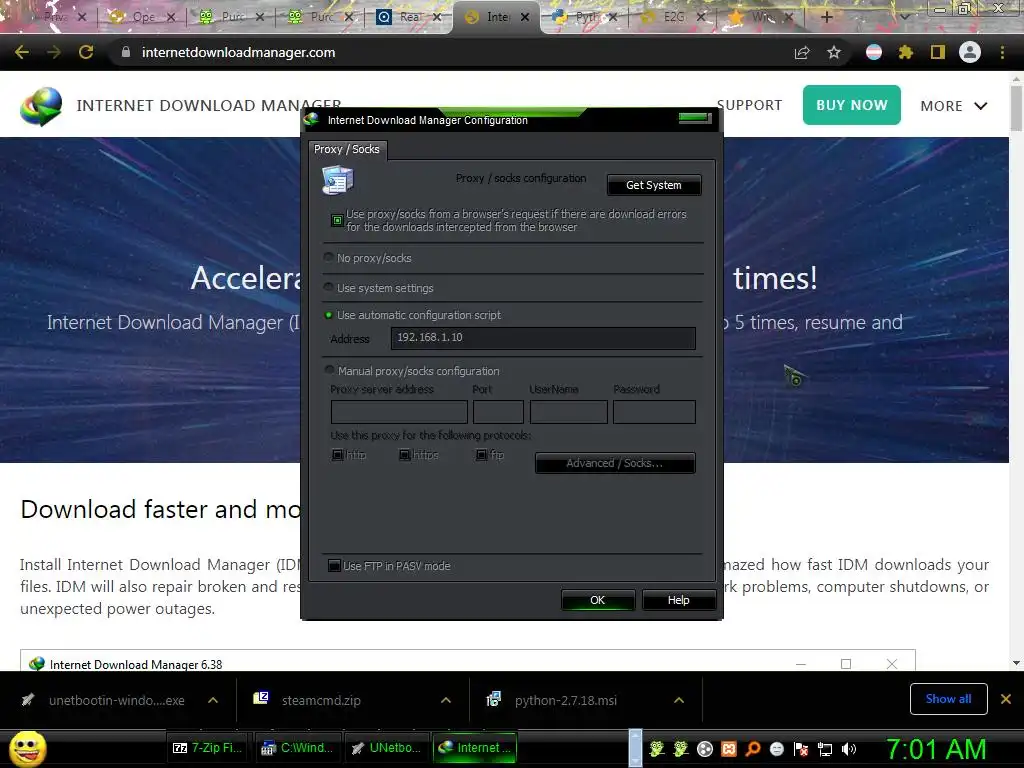Bookmark this page with the star

click(x=834, y=53)
